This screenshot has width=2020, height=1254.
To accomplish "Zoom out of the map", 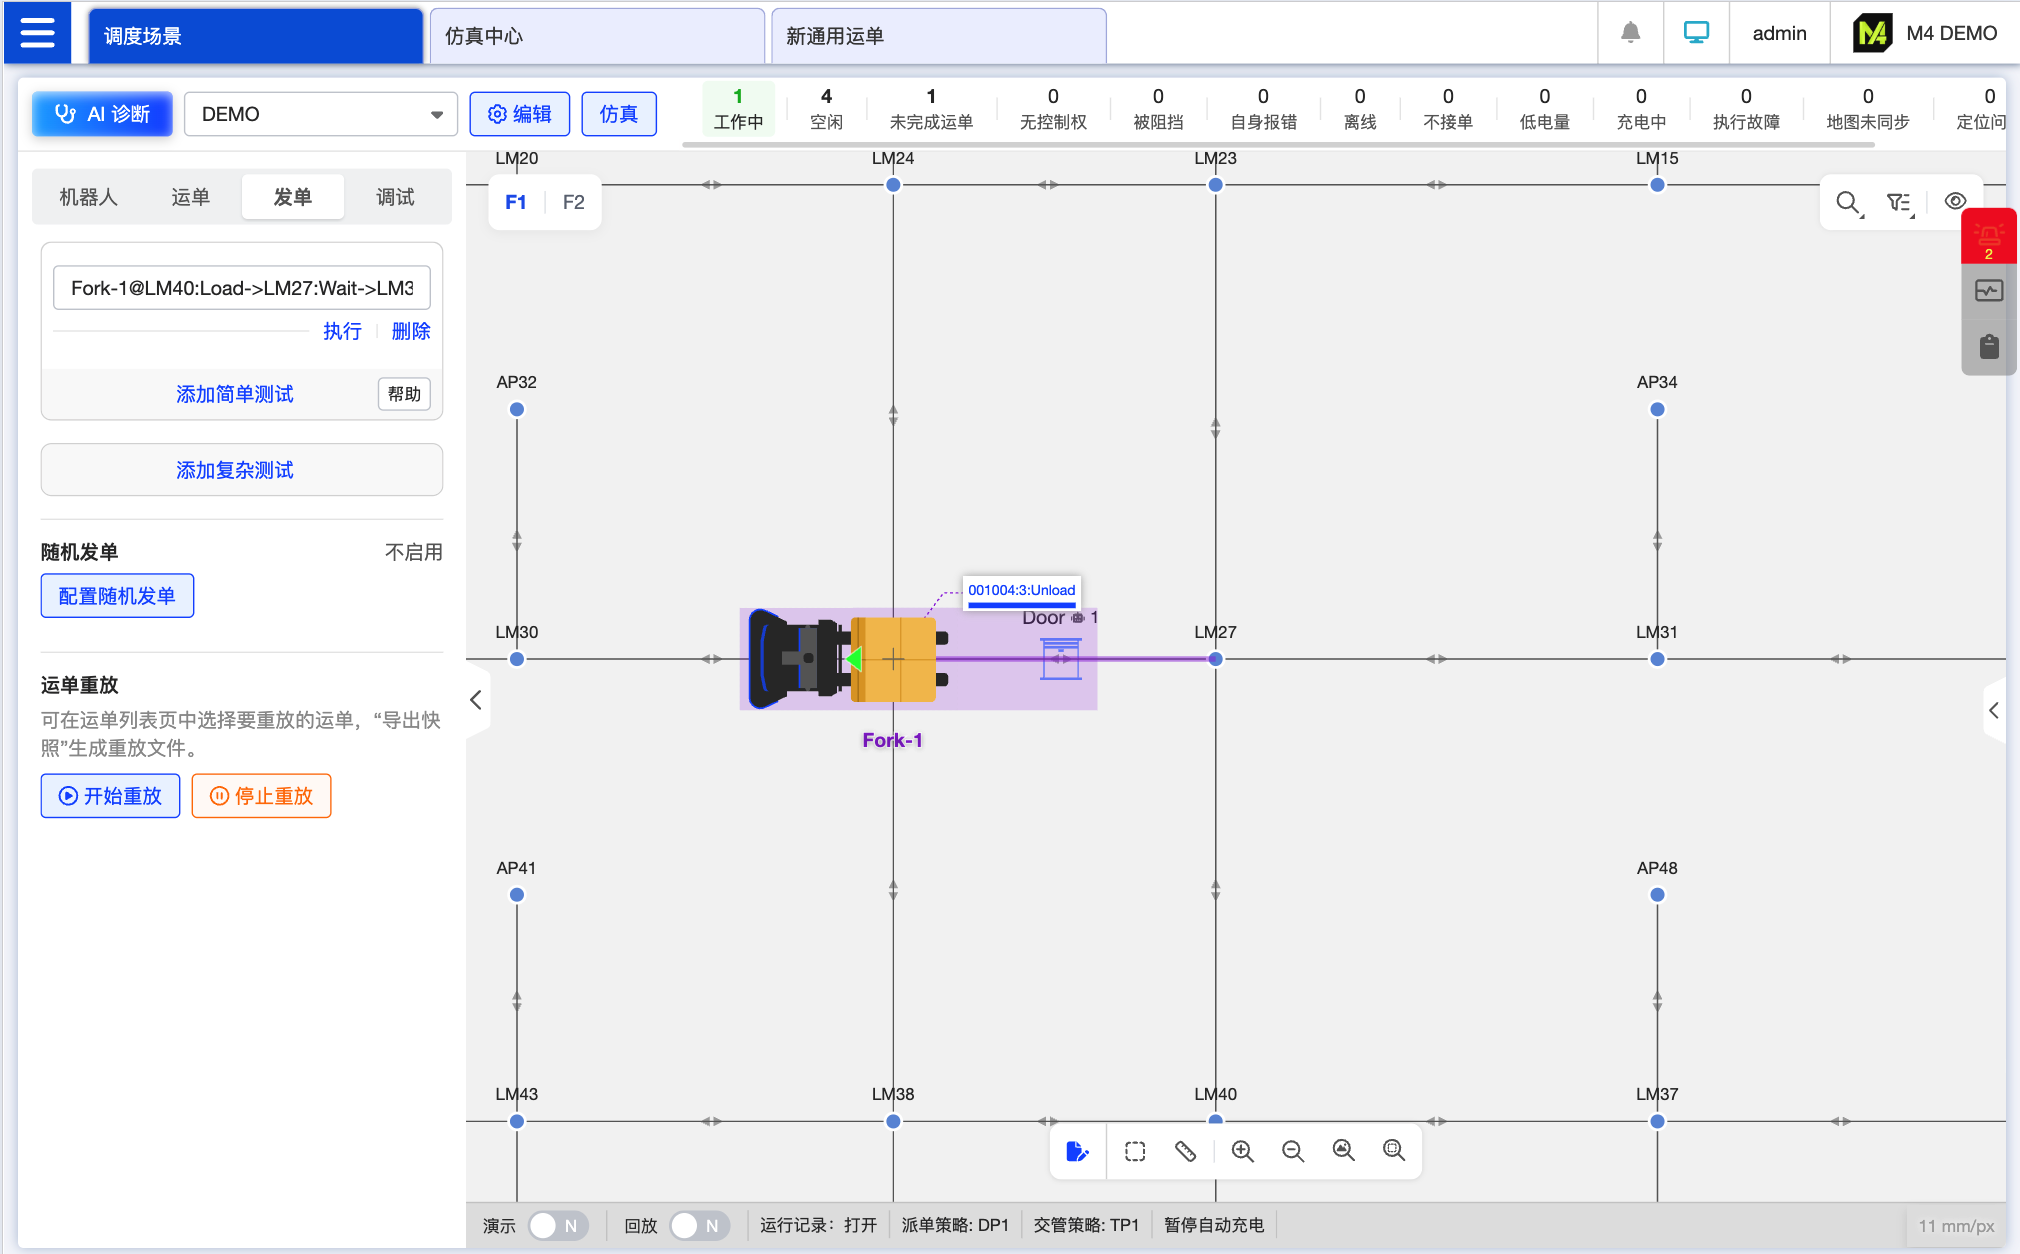I will click(x=1292, y=1152).
